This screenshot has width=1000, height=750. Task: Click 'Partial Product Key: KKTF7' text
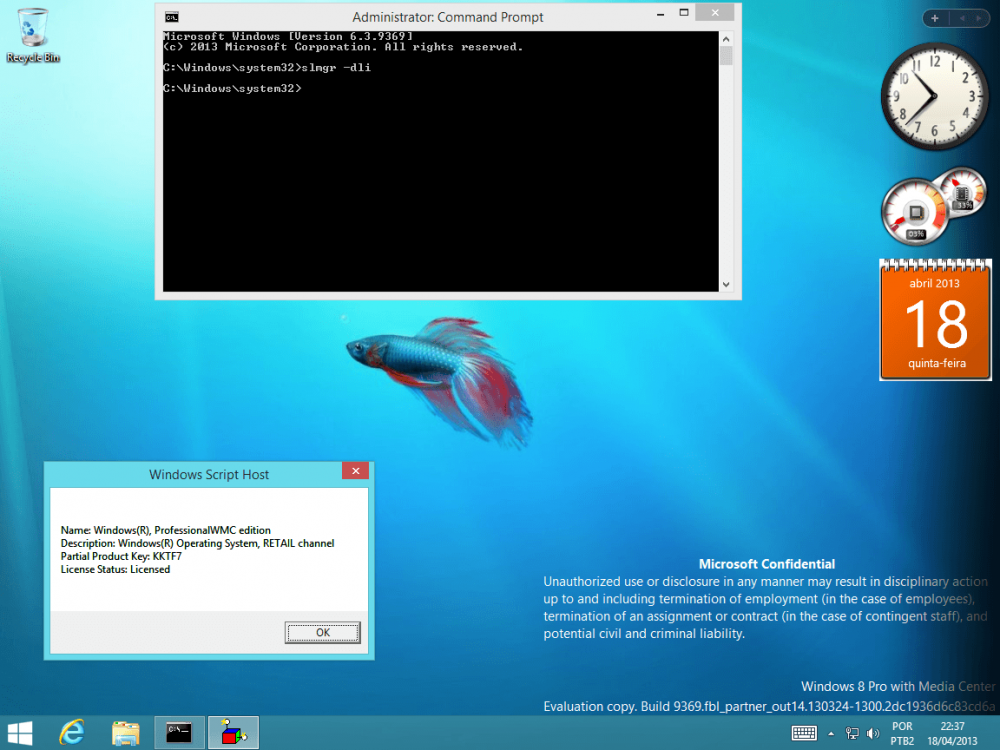coord(121,556)
